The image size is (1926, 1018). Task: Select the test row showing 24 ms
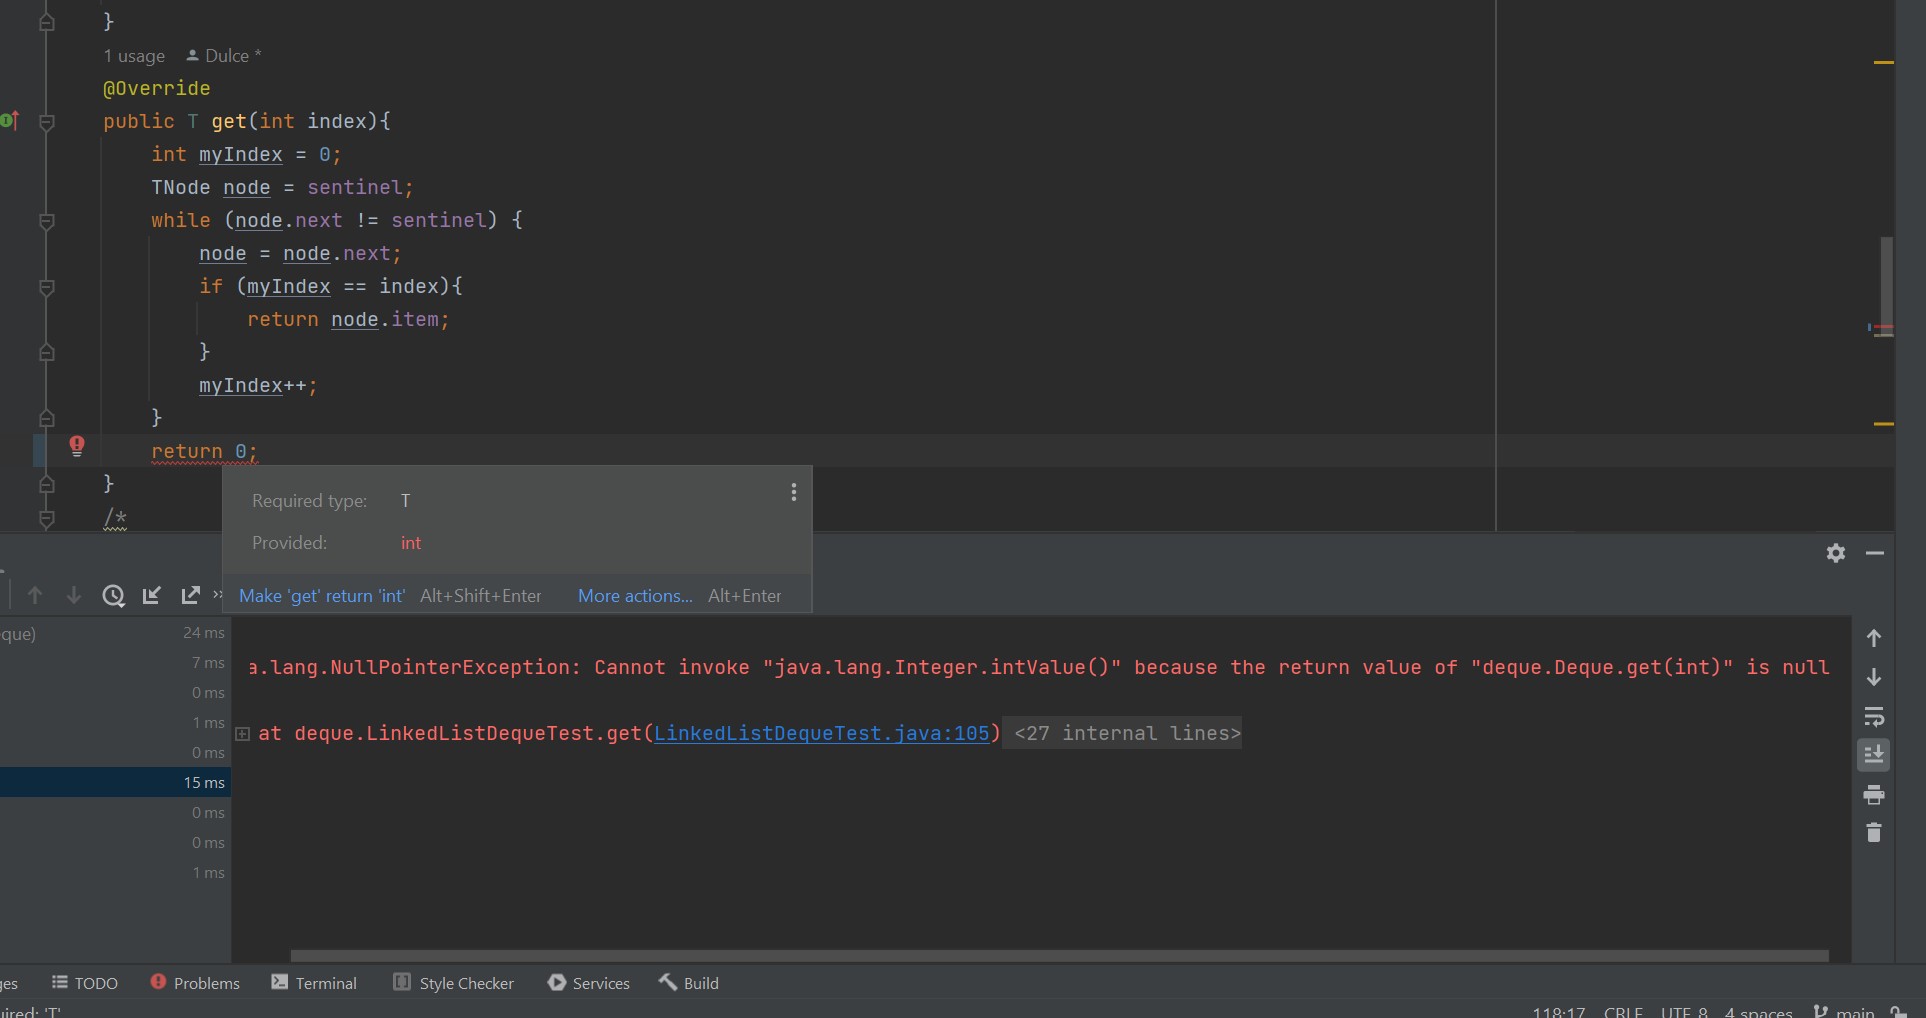tap(115, 633)
